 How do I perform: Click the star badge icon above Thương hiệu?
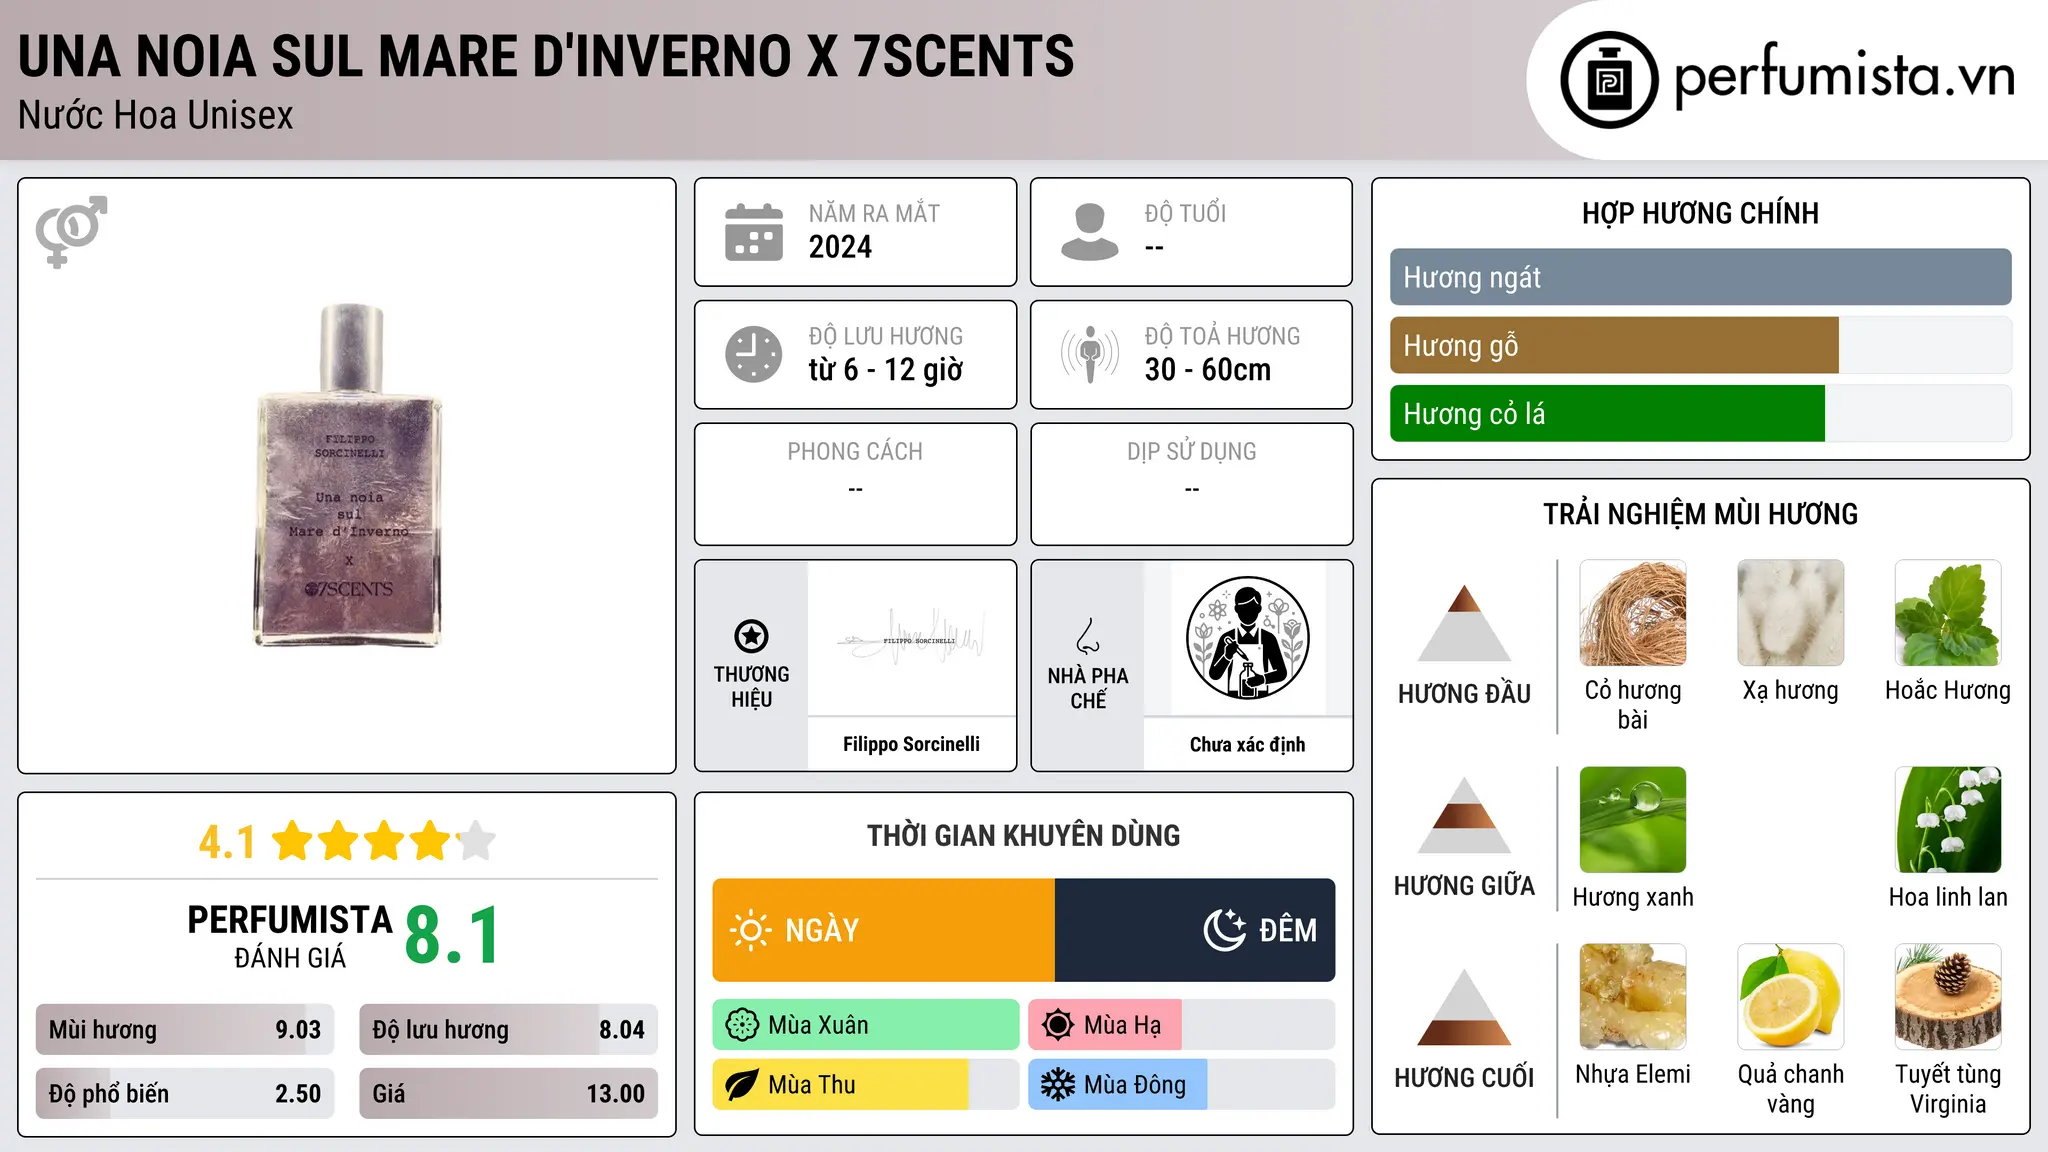point(751,636)
